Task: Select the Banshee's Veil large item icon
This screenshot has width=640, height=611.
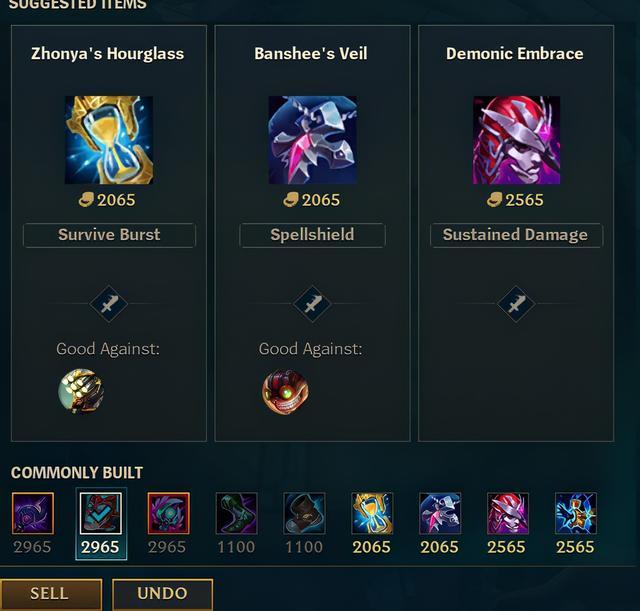Action: coord(313,140)
